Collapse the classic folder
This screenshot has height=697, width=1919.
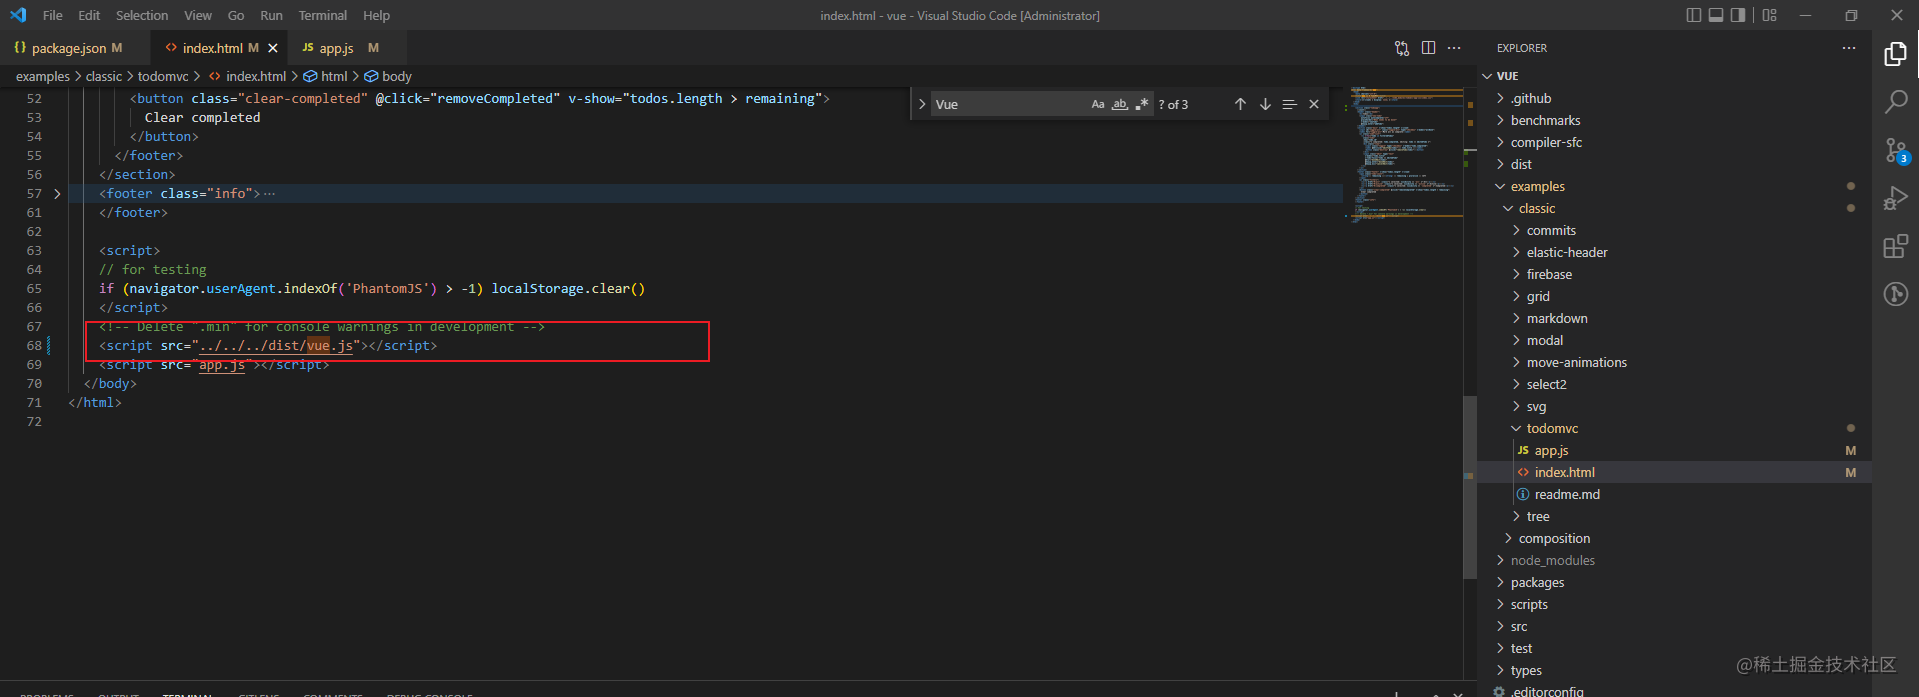coord(1674,208)
